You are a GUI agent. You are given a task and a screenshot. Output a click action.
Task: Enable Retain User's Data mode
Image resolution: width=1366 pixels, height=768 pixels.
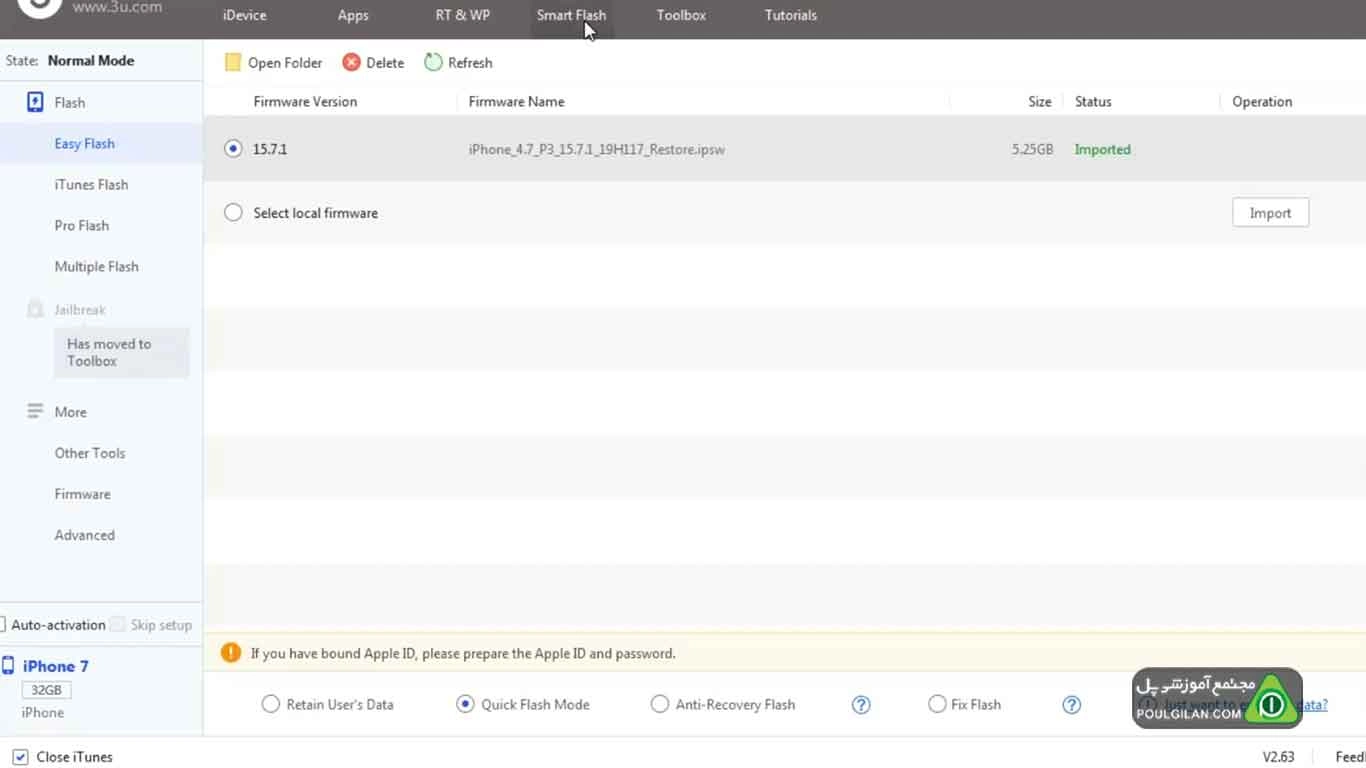point(270,704)
